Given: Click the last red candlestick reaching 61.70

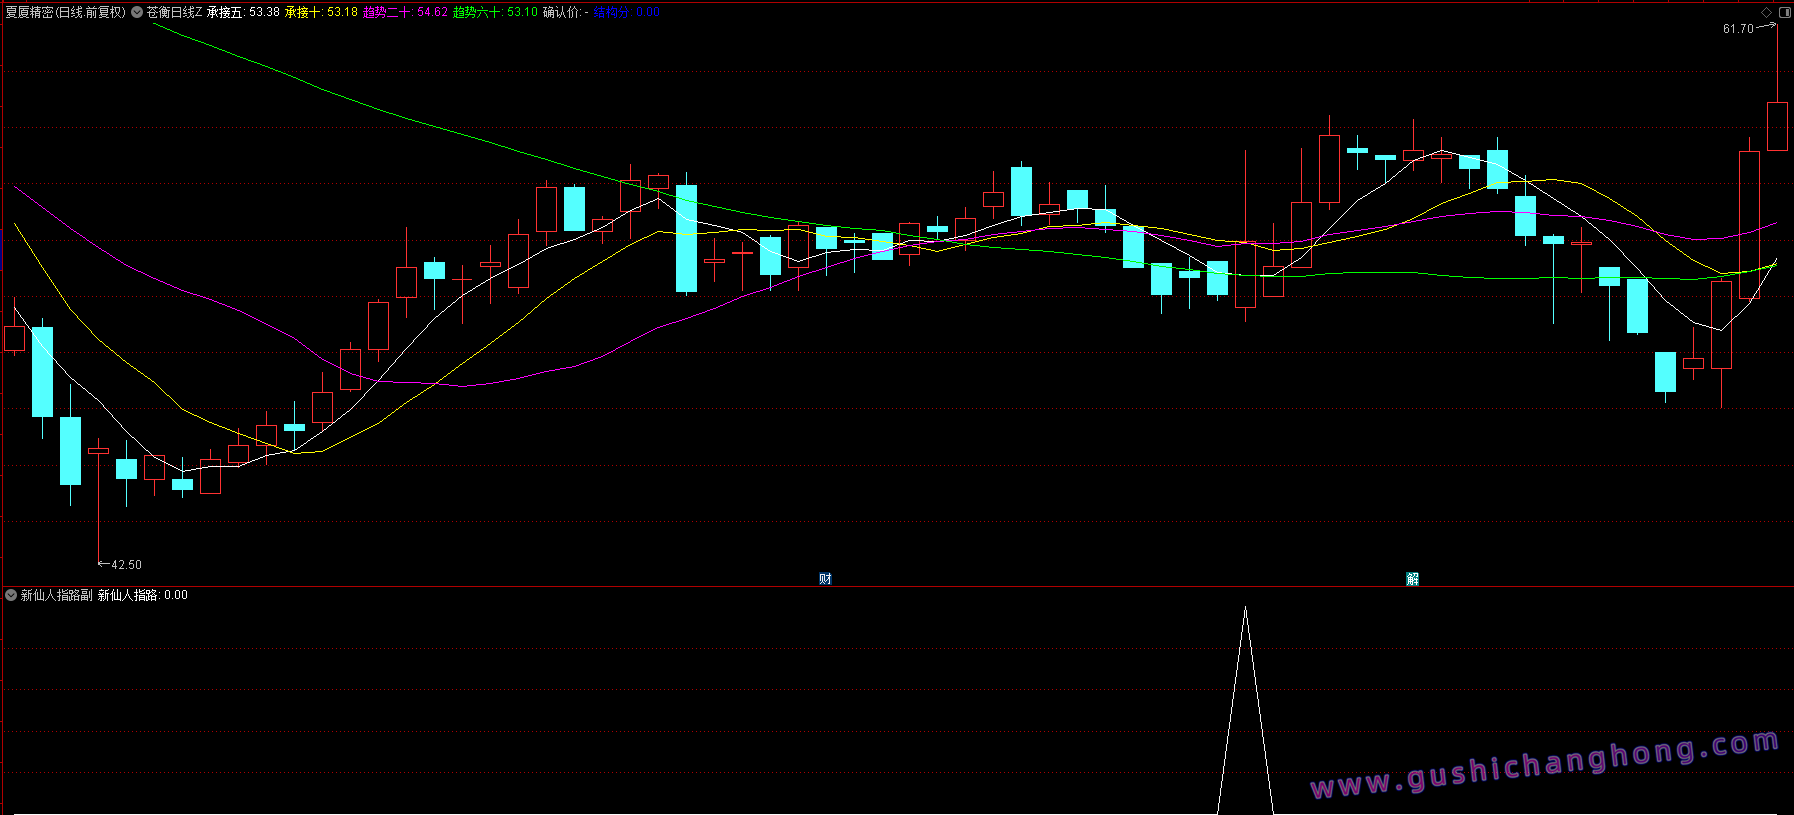Looking at the screenshot, I should coord(1777,126).
